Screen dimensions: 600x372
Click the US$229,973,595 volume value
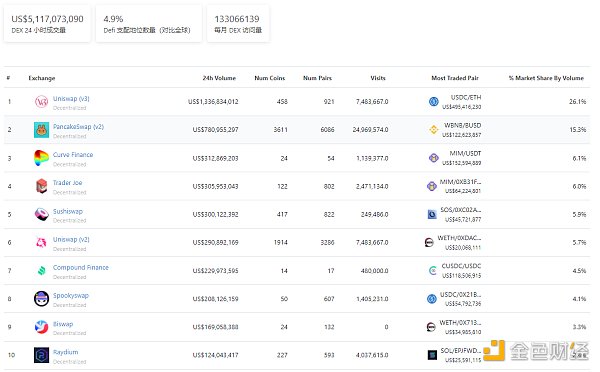[x=215, y=271]
